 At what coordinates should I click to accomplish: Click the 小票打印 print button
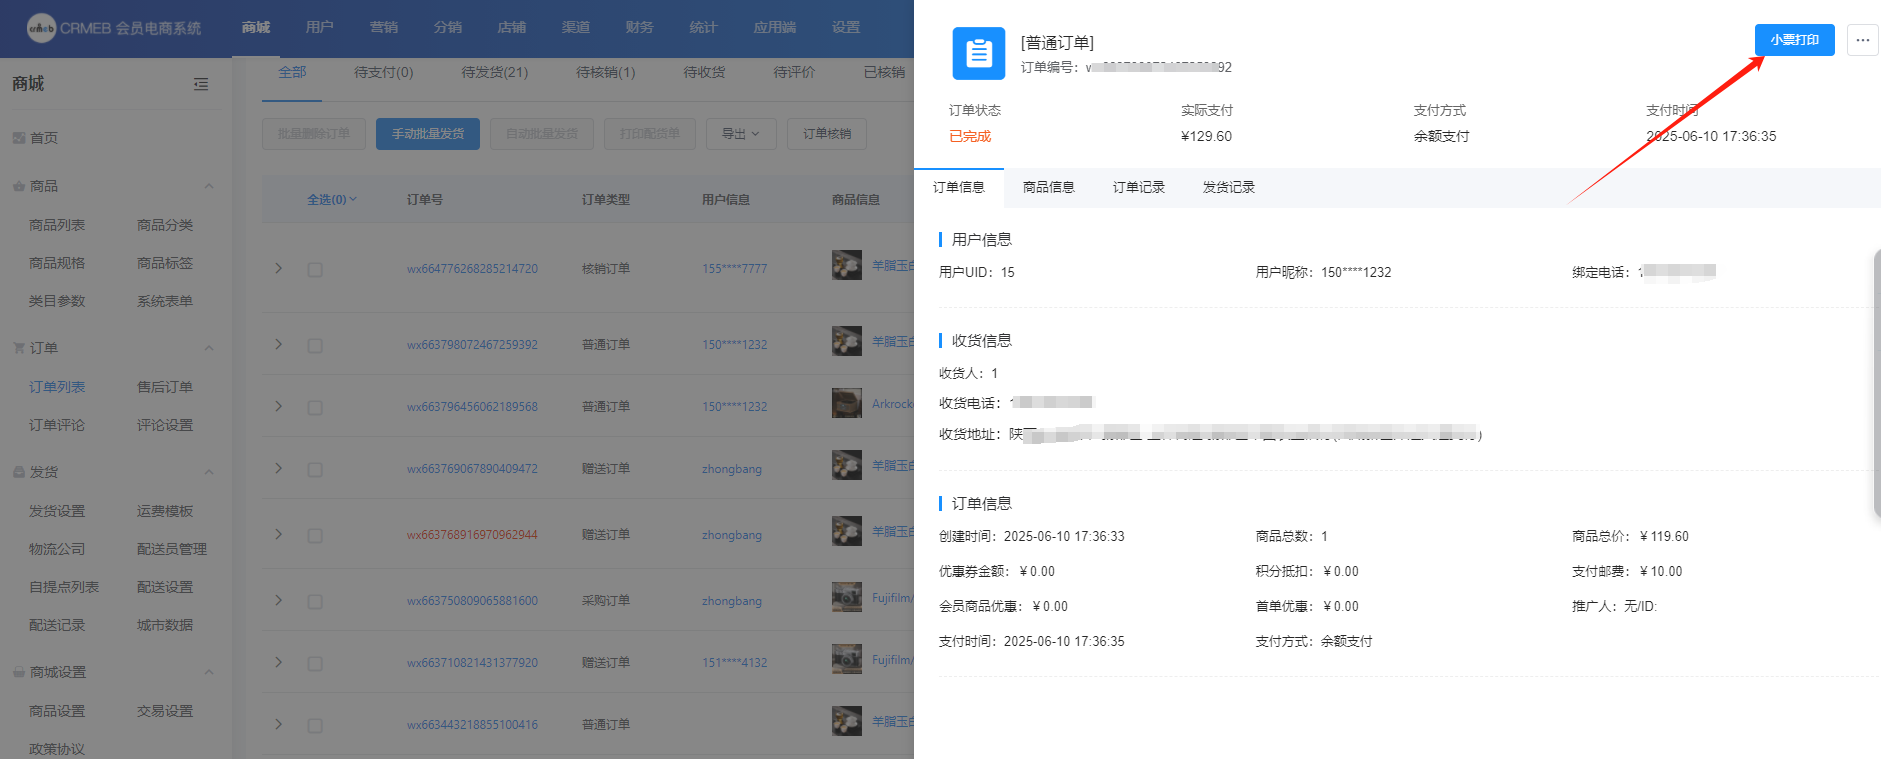pyautogui.click(x=1794, y=40)
